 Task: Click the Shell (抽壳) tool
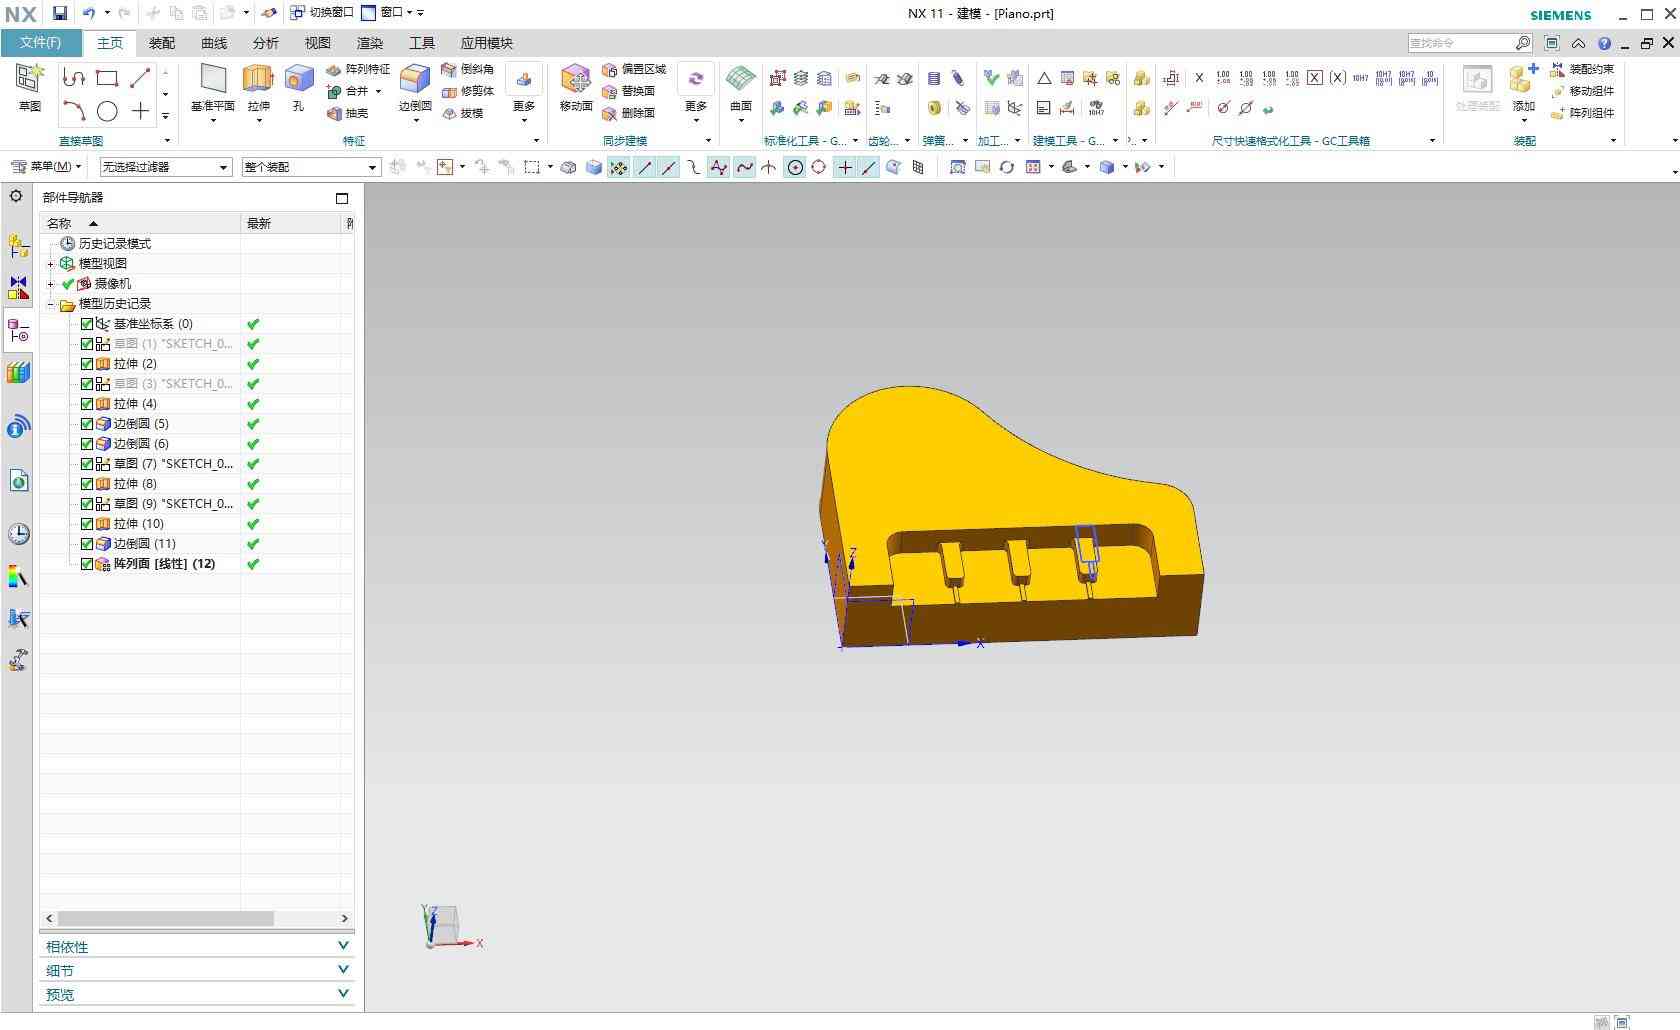[x=348, y=113]
